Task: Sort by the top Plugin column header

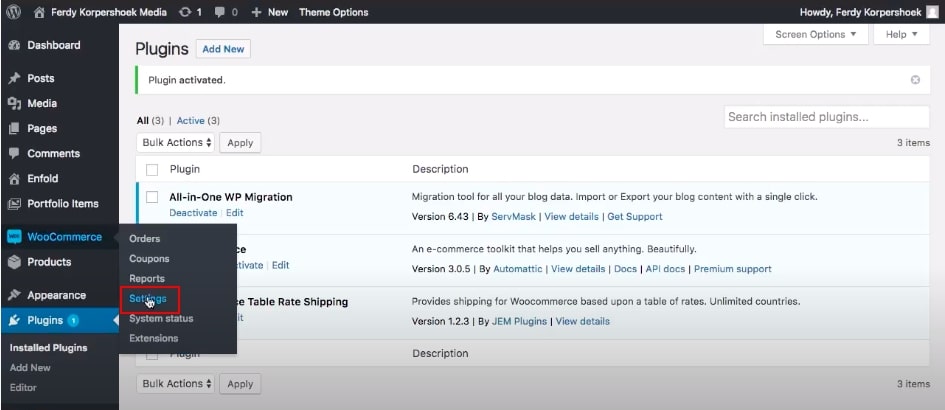Action: click(x=184, y=169)
